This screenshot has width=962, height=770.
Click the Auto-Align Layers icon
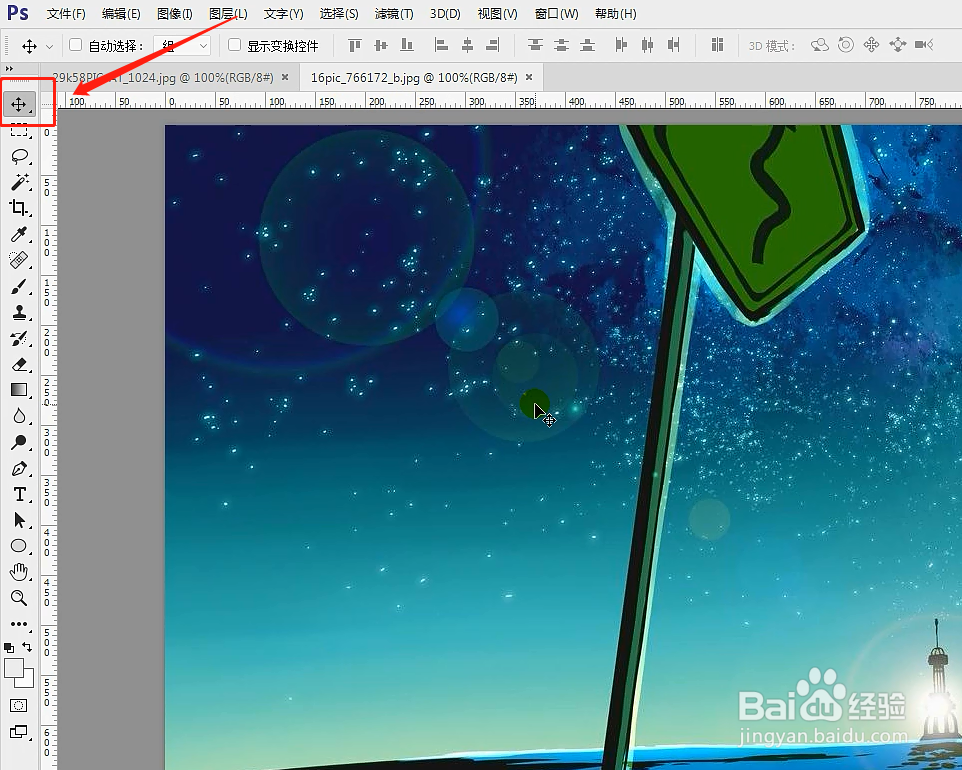[717, 45]
